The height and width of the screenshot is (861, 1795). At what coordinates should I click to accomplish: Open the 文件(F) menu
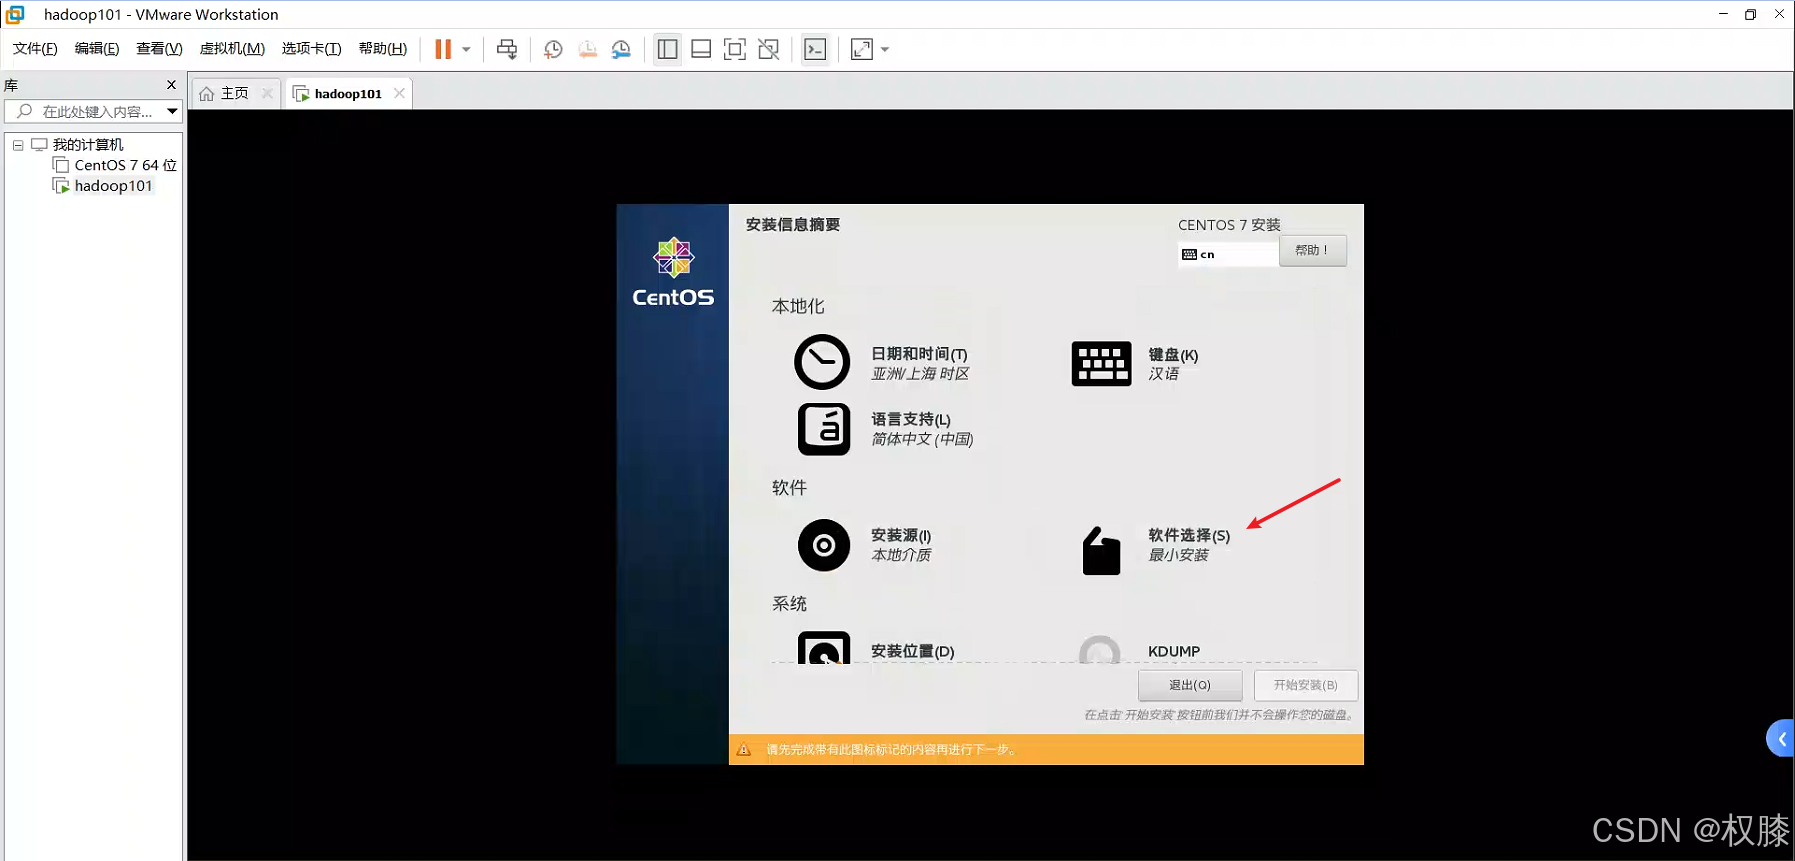35,49
